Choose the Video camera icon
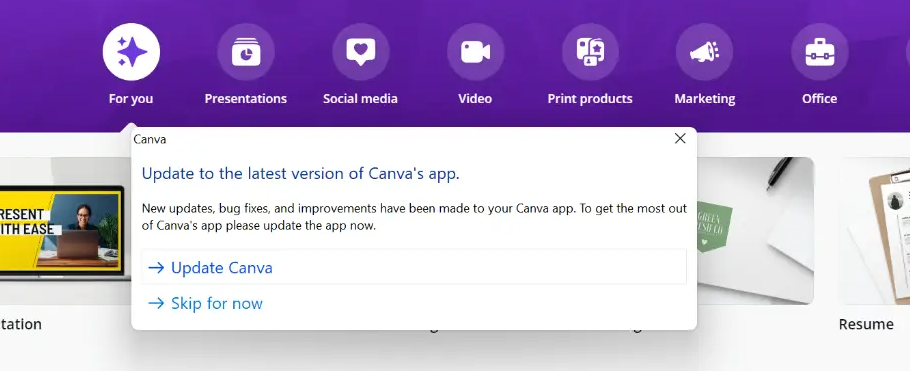Image resolution: width=910 pixels, height=371 pixels. [475, 52]
